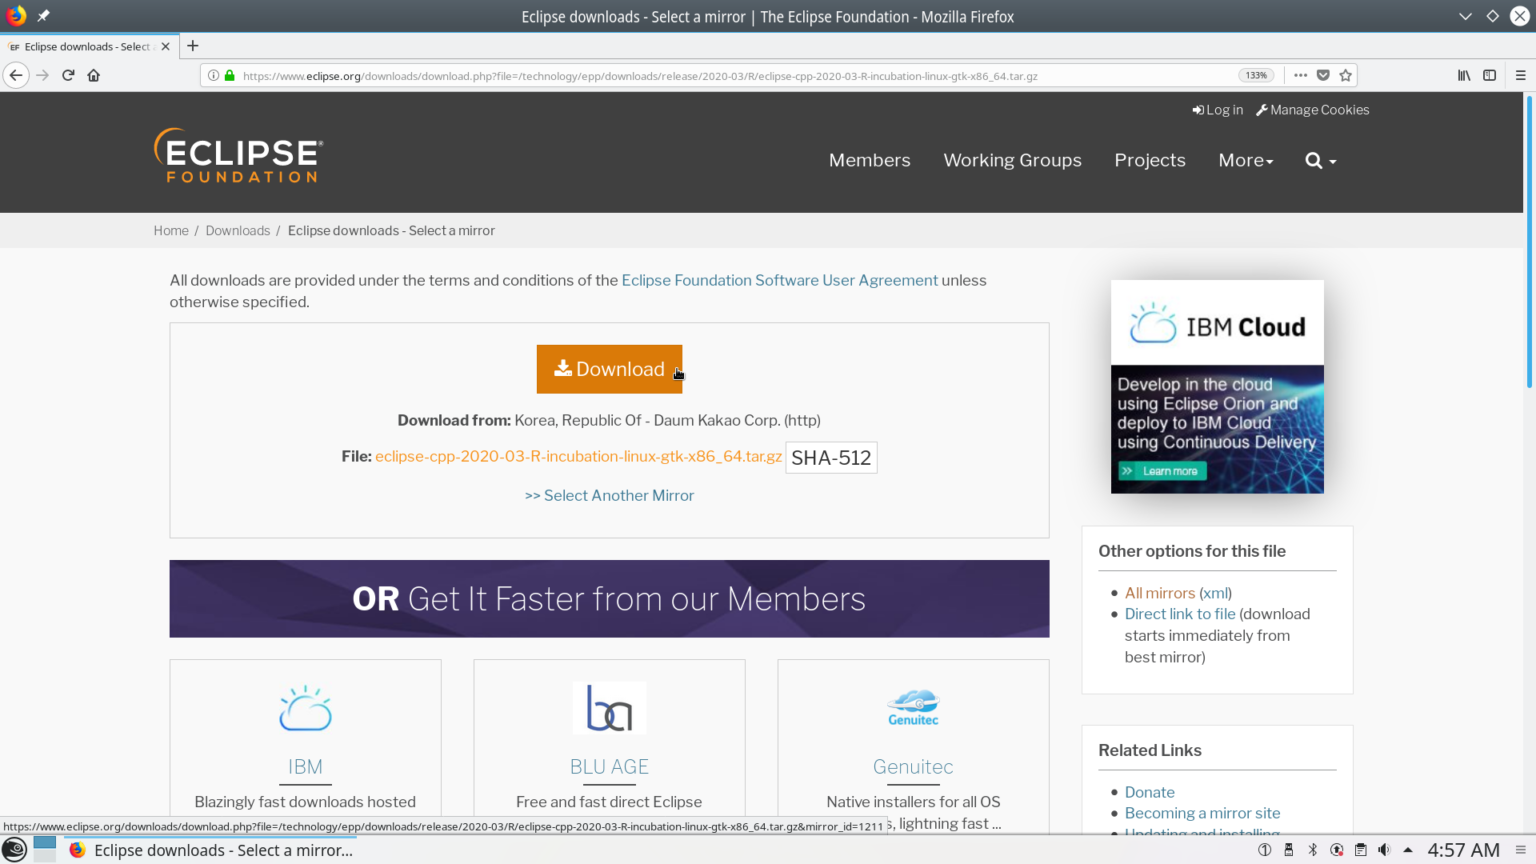This screenshot has width=1536, height=864.
Task: Click the orange Download button
Action: [x=609, y=369]
